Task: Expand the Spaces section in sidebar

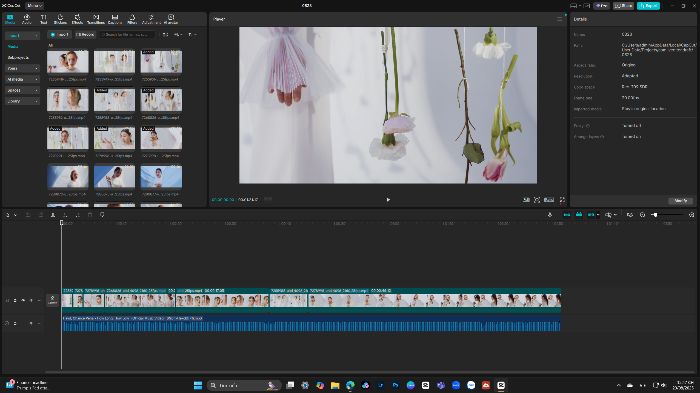Action: point(22,90)
